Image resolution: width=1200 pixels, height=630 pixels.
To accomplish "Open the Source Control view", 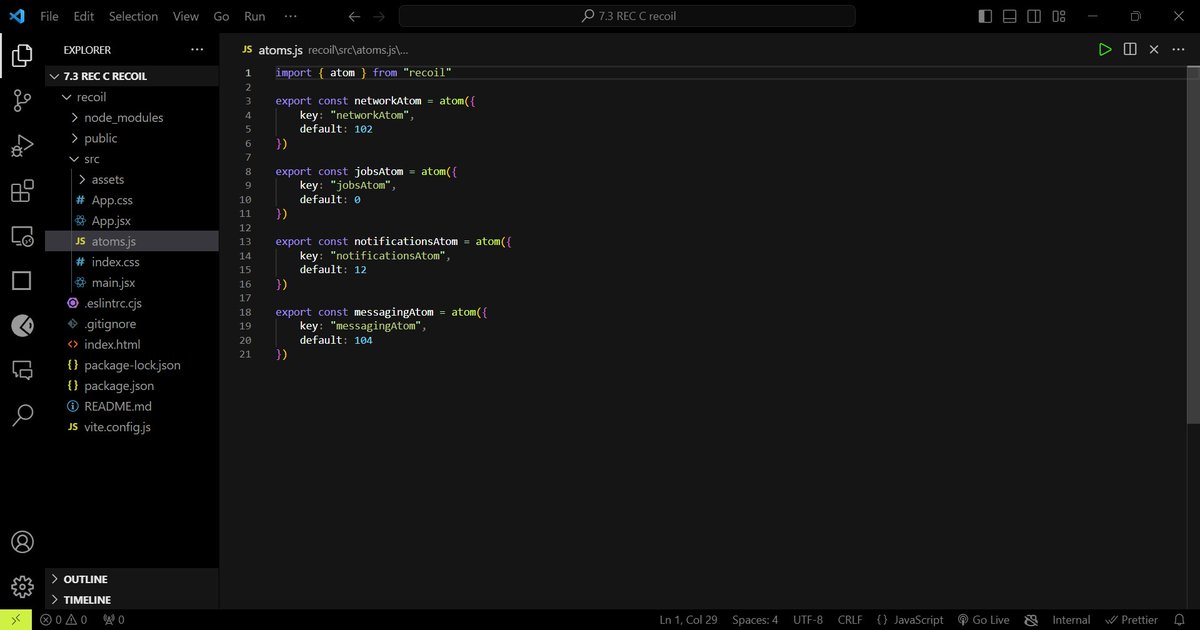I will point(22,101).
